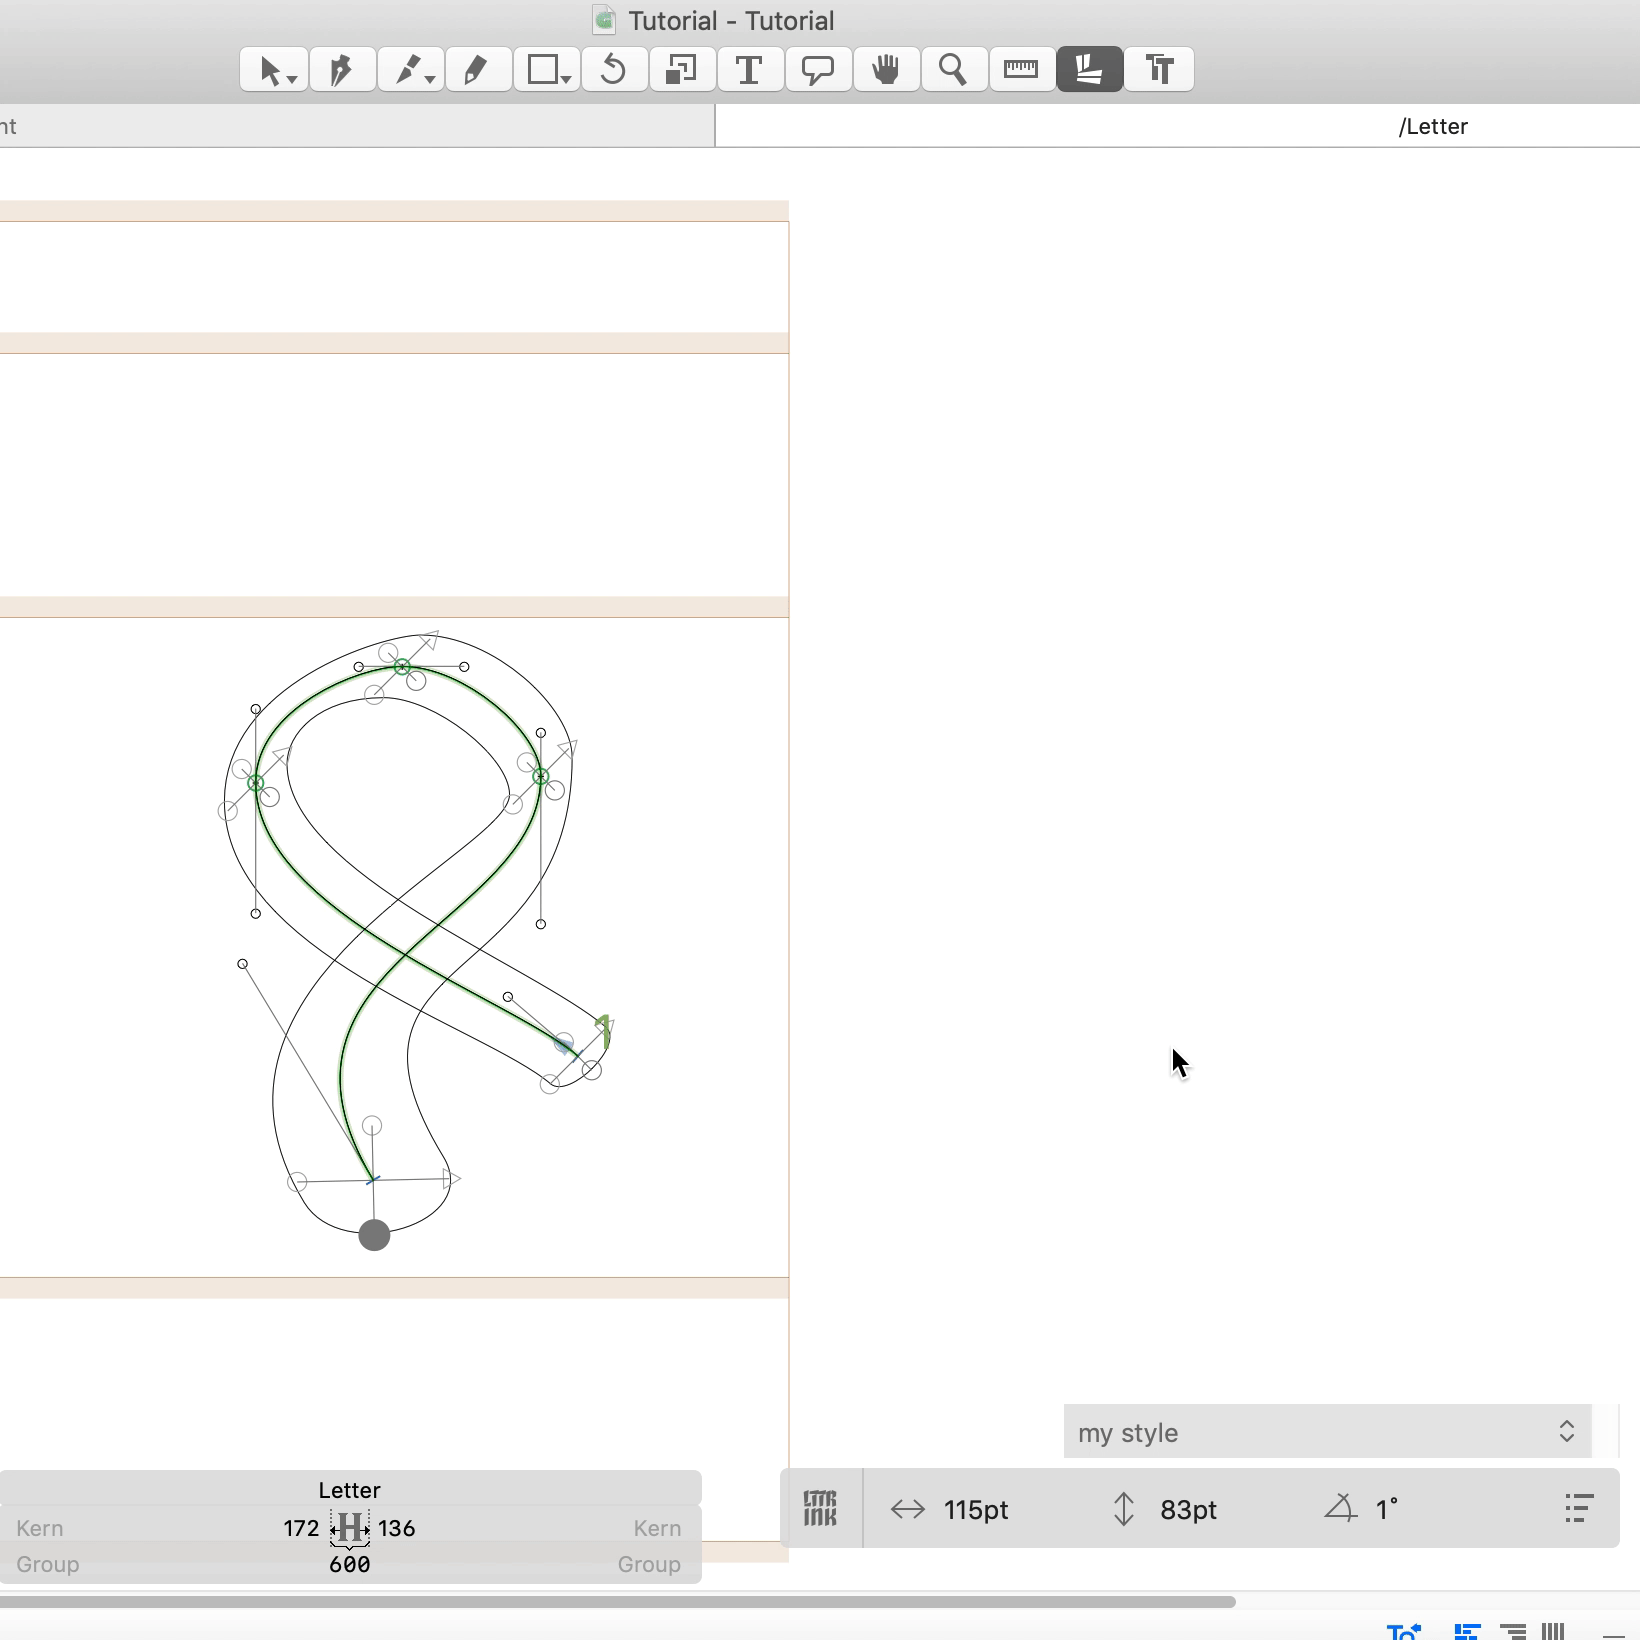The width and height of the screenshot is (1640, 1640).
Task: Open the LetterInk list options menu
Action: 1579,1508
